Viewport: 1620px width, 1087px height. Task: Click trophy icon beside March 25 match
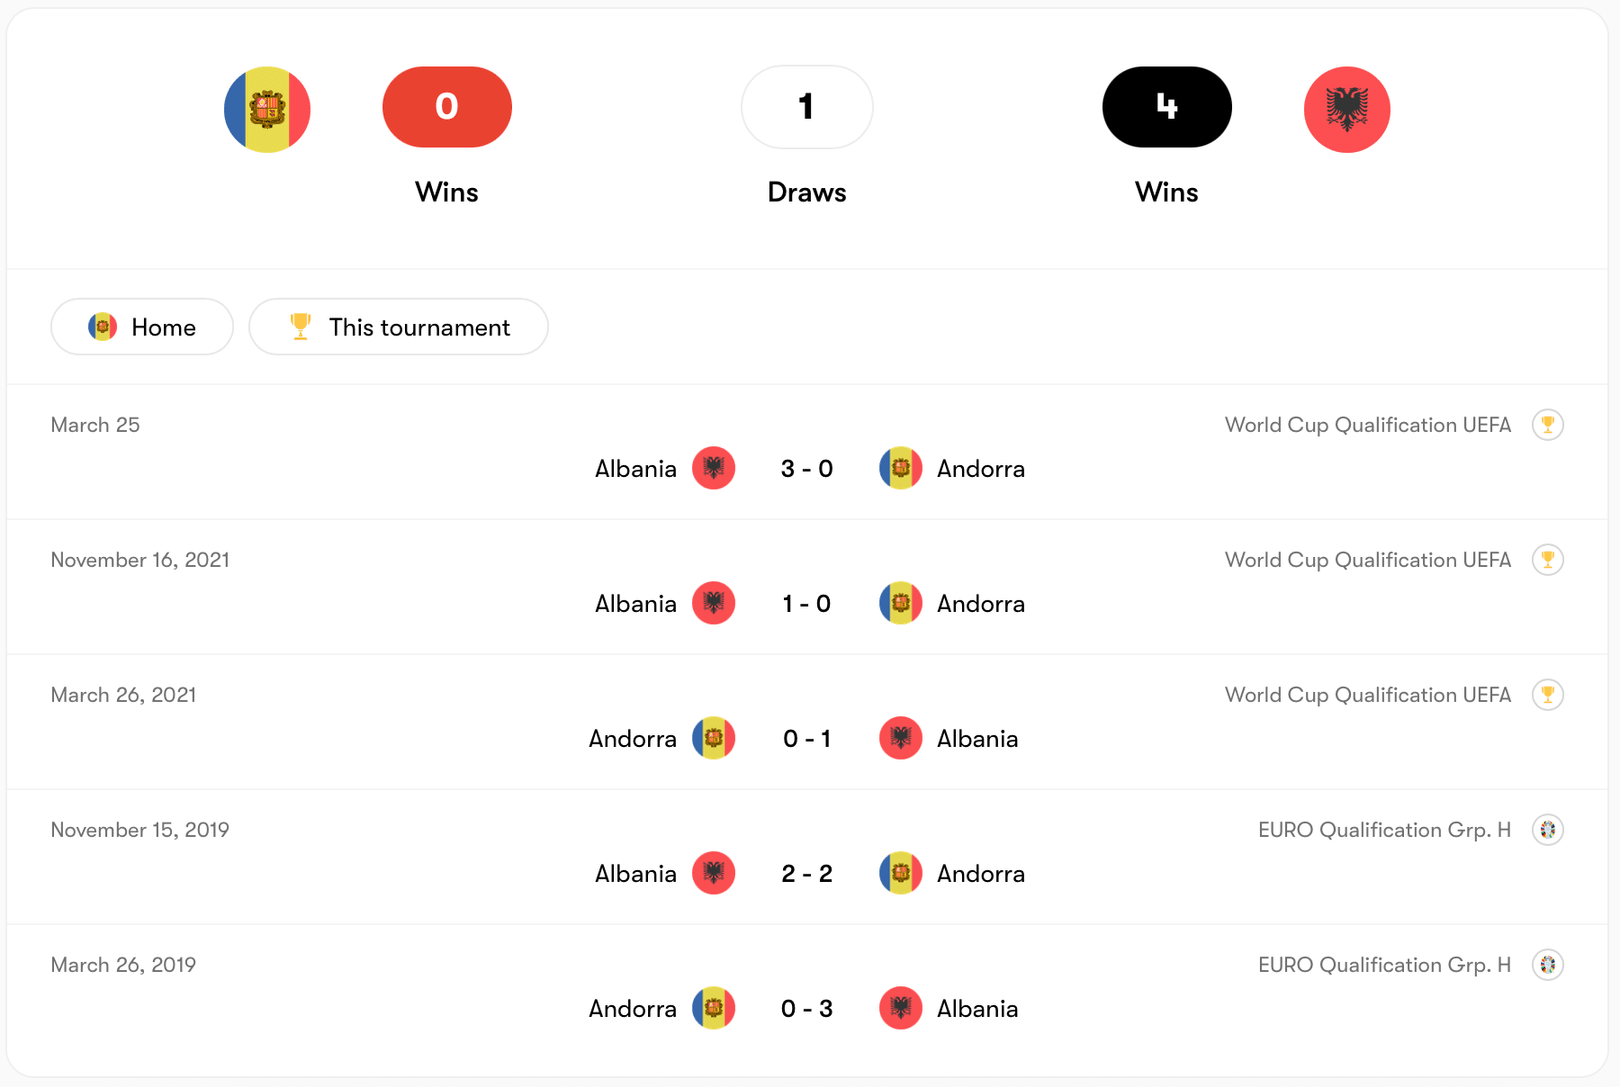pyautogui.click(x=1547, y=425)
